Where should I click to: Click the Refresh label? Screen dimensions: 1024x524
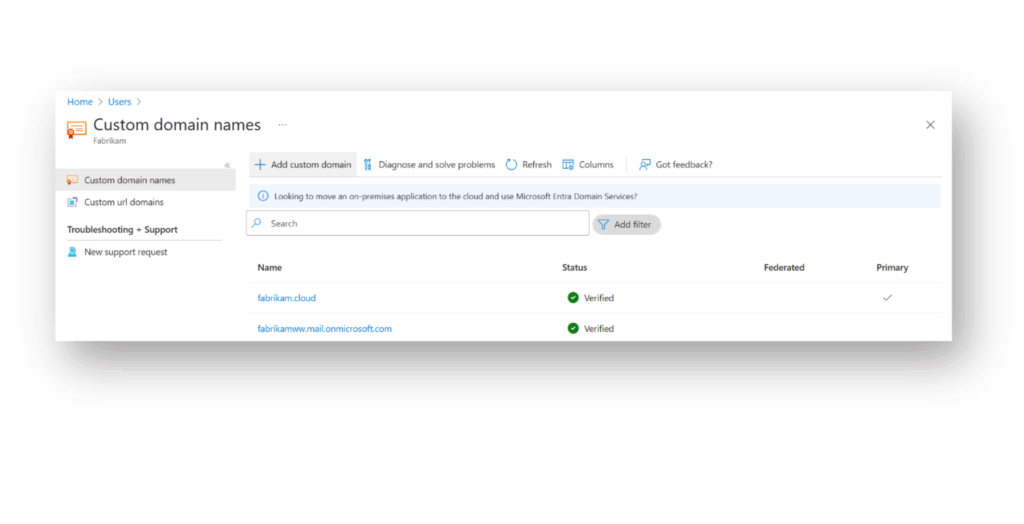(x=537, y=165)
